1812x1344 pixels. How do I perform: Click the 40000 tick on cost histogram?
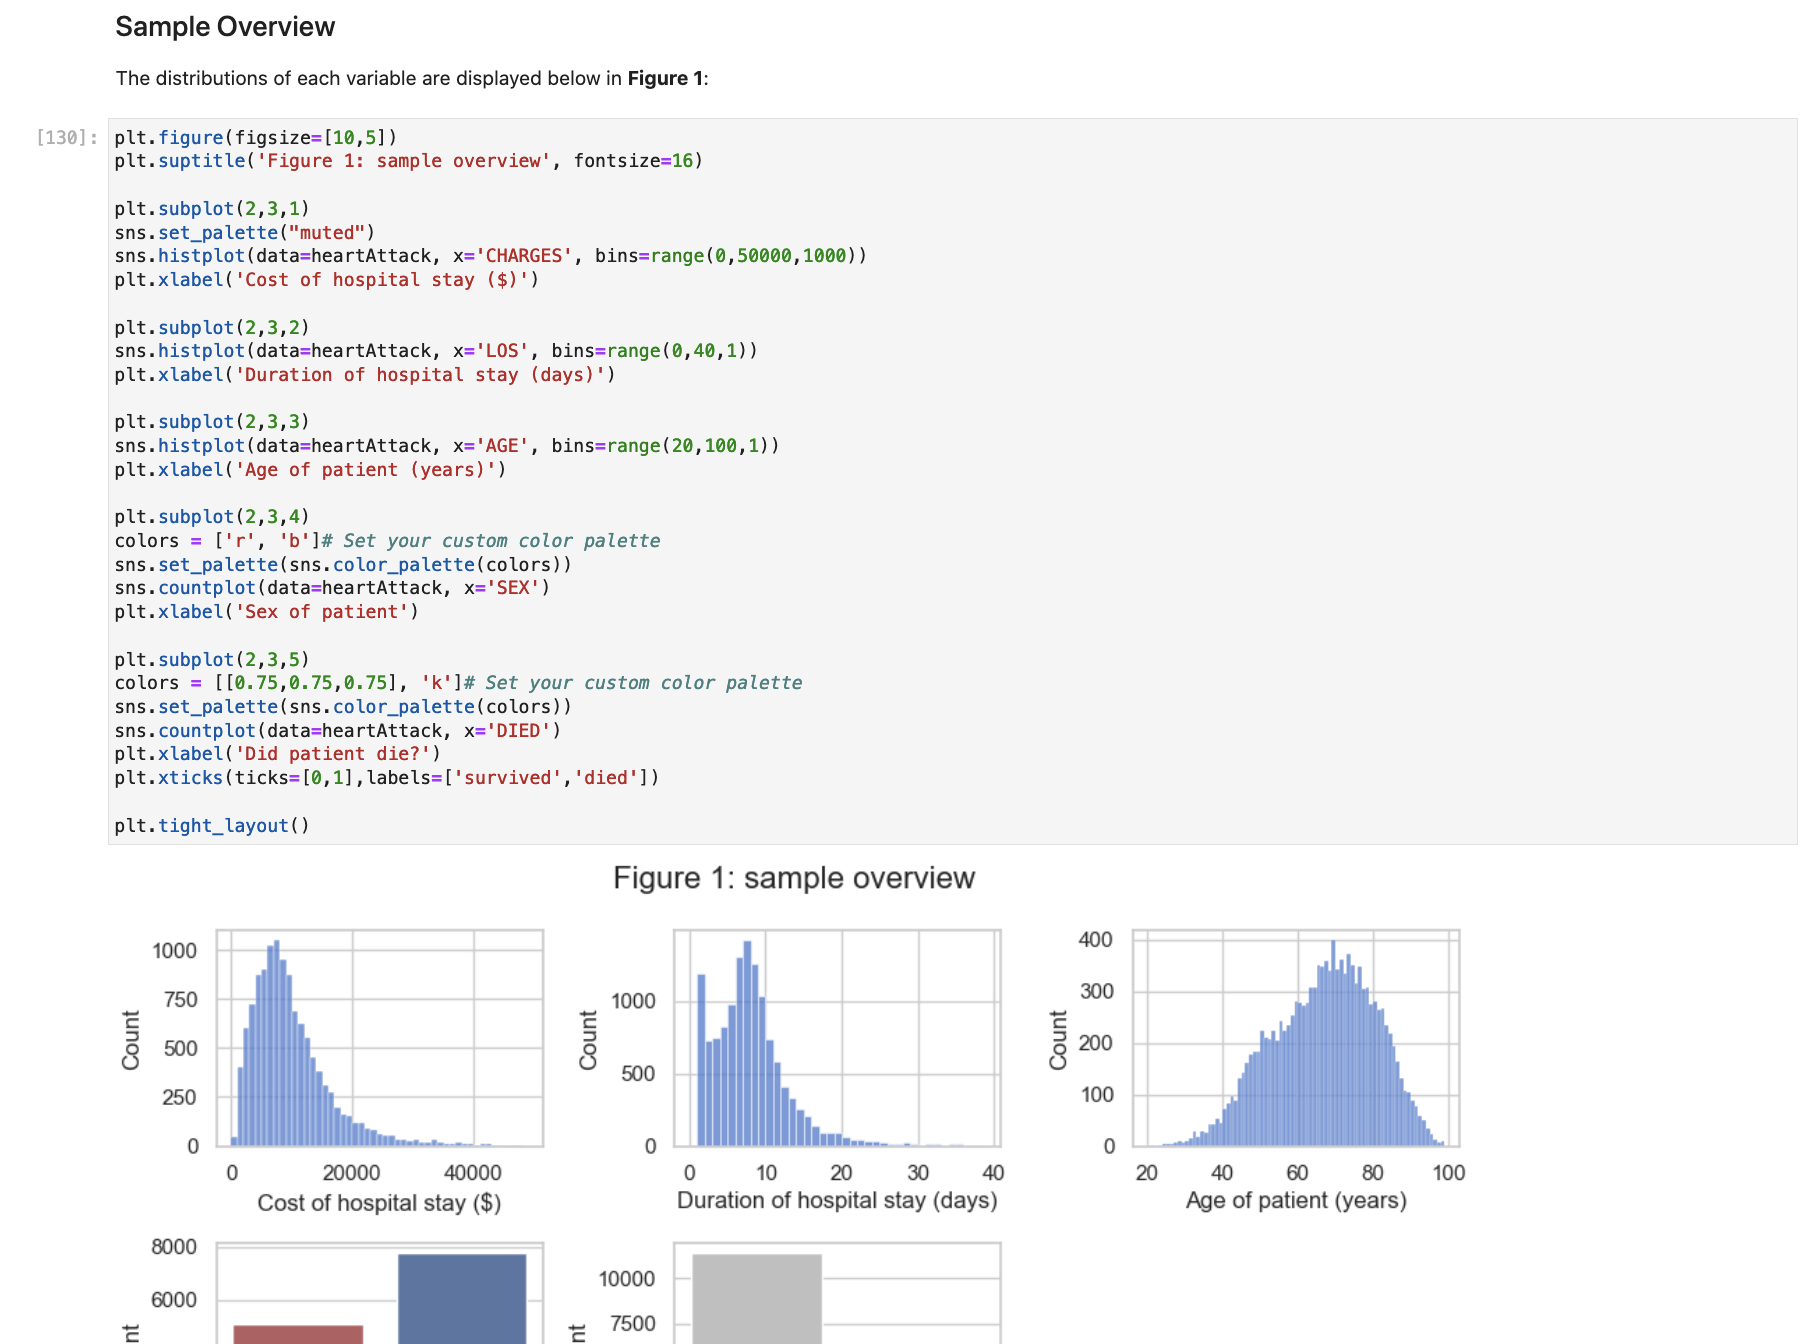click(x=473, y=1172)
